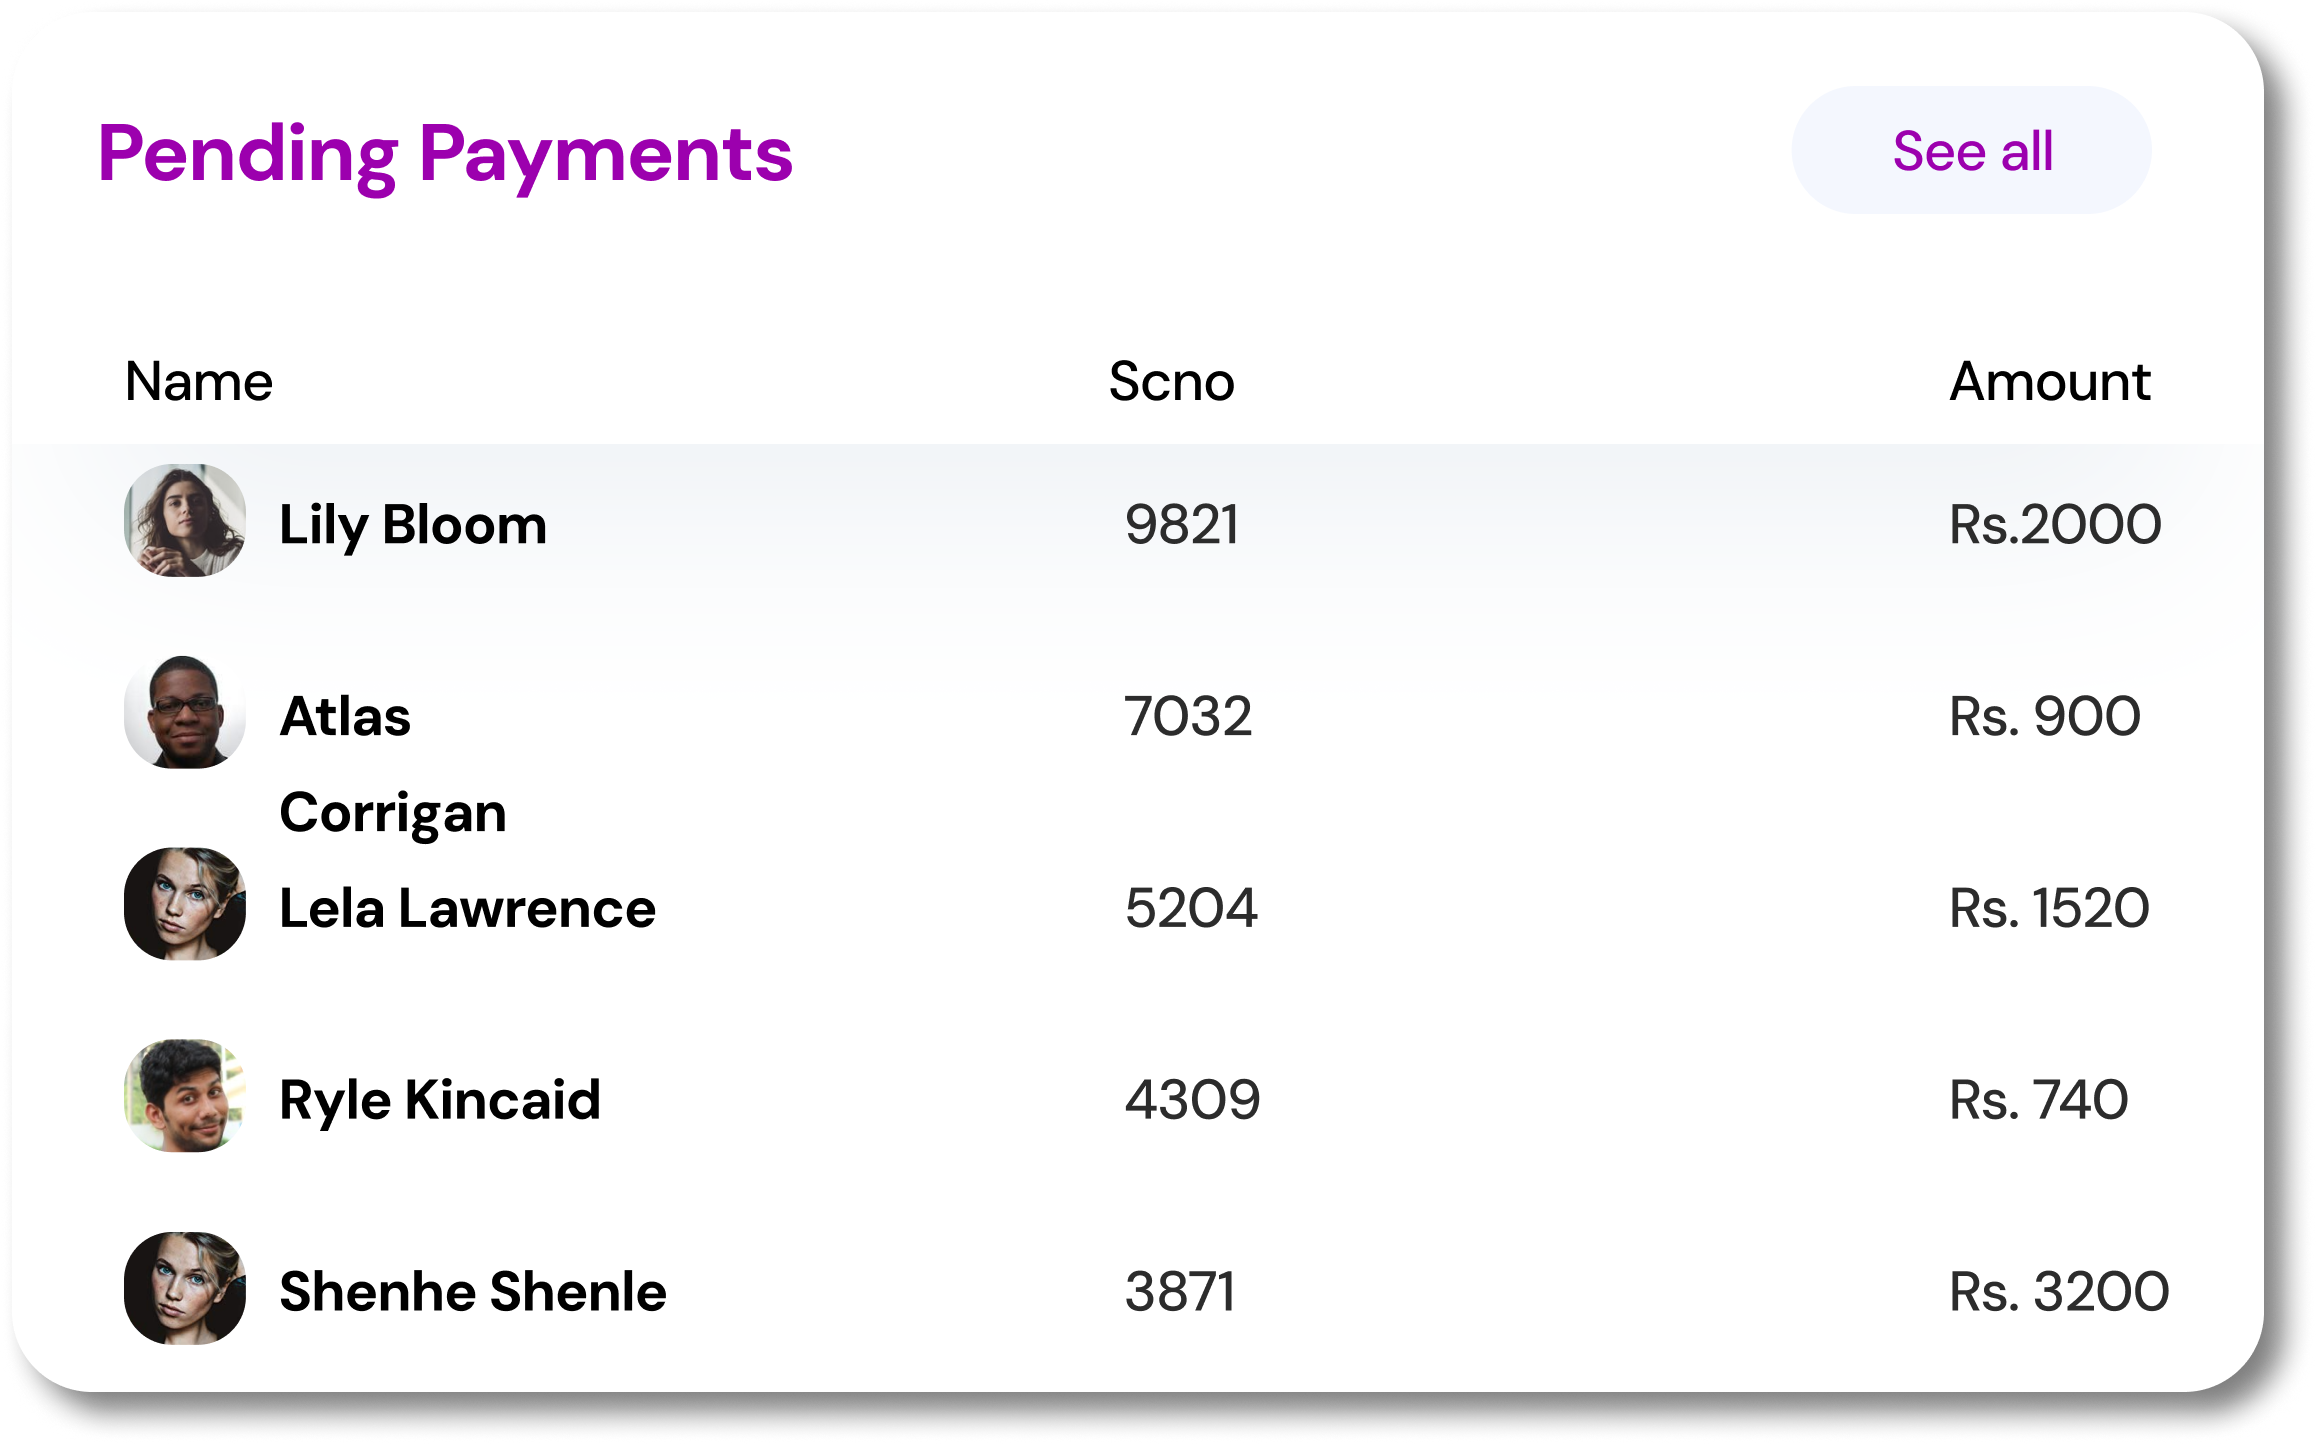Click the Amount column header
Viewport: 2316px width, 1444px height.
coord(2049,382)
